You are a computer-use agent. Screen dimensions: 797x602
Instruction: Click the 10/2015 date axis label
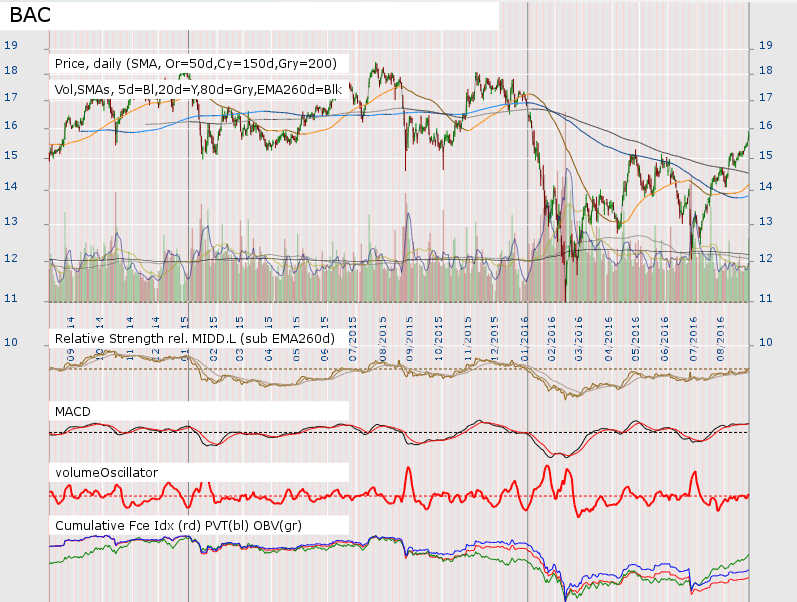coord(439,339)
